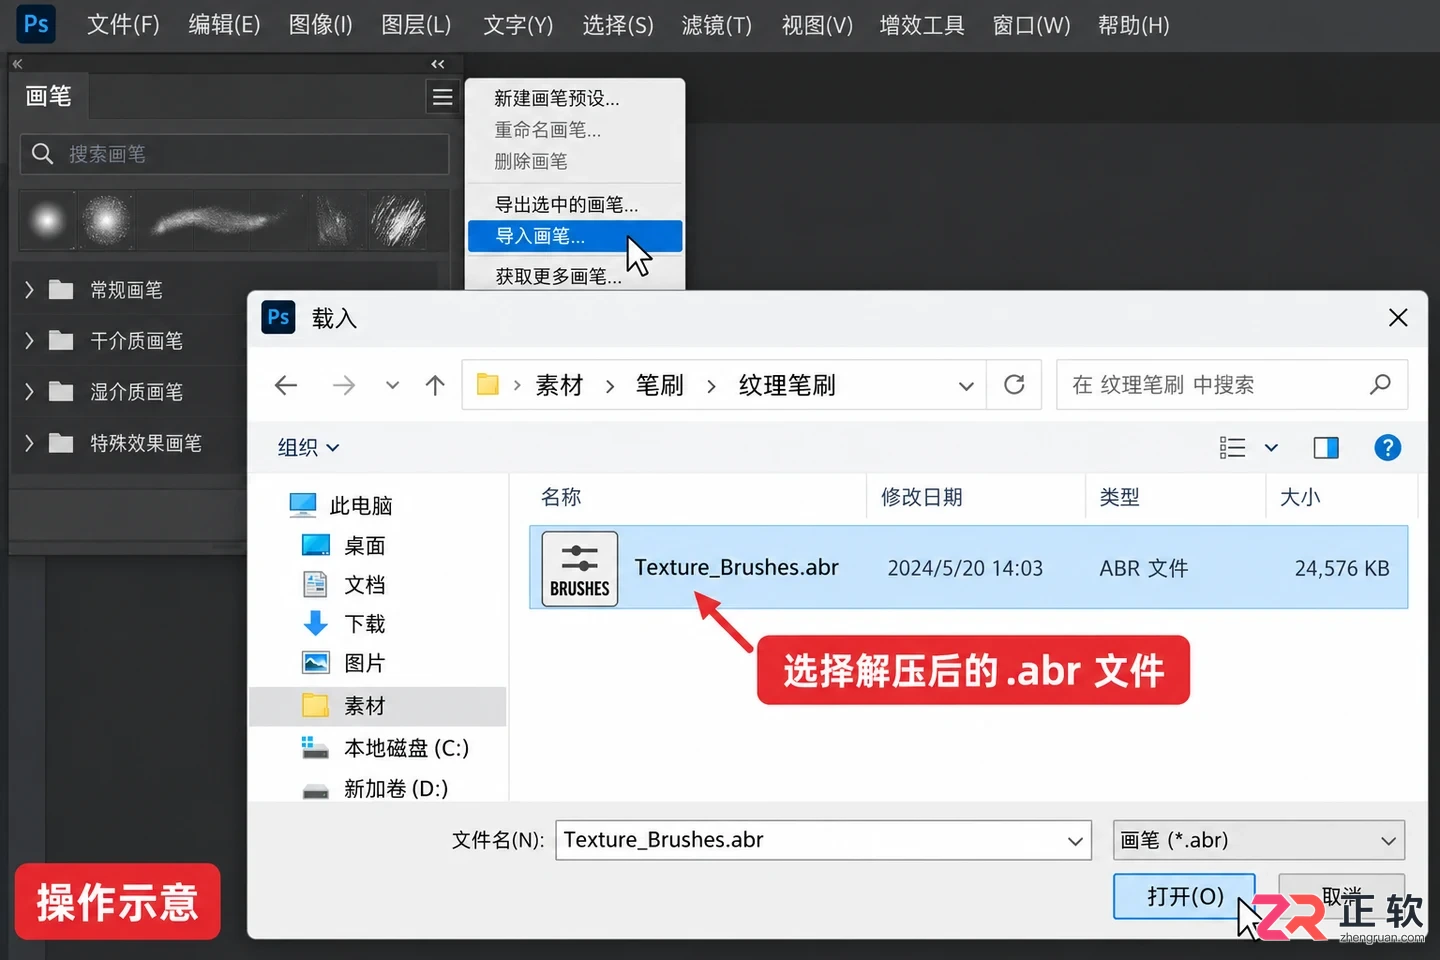1440x960 pixels.
Task: Open the 组织 dropdown menu
Action: pyautogui.click(x=308, y=448)
